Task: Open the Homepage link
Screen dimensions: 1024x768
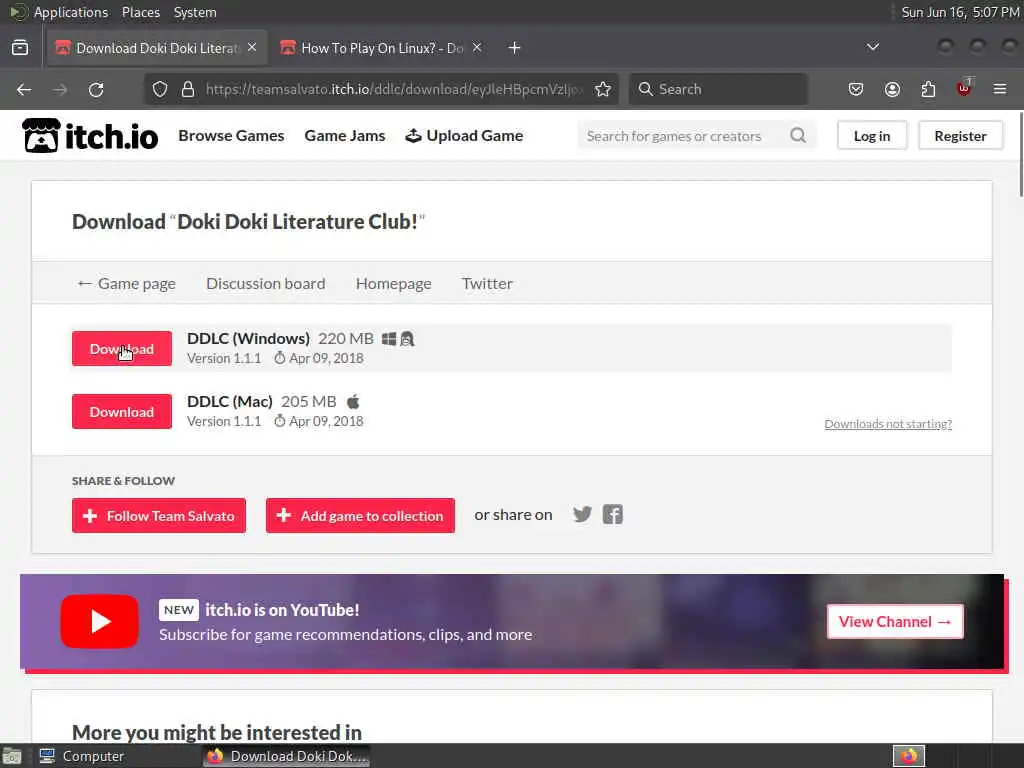Action: click(x=394, y=283)
